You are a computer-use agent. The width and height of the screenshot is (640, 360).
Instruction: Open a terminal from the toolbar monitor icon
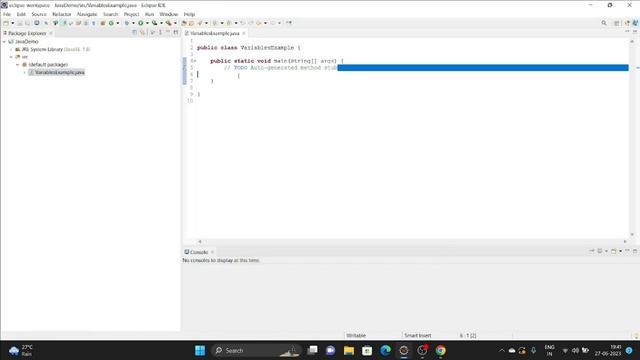tap(37, 23)
